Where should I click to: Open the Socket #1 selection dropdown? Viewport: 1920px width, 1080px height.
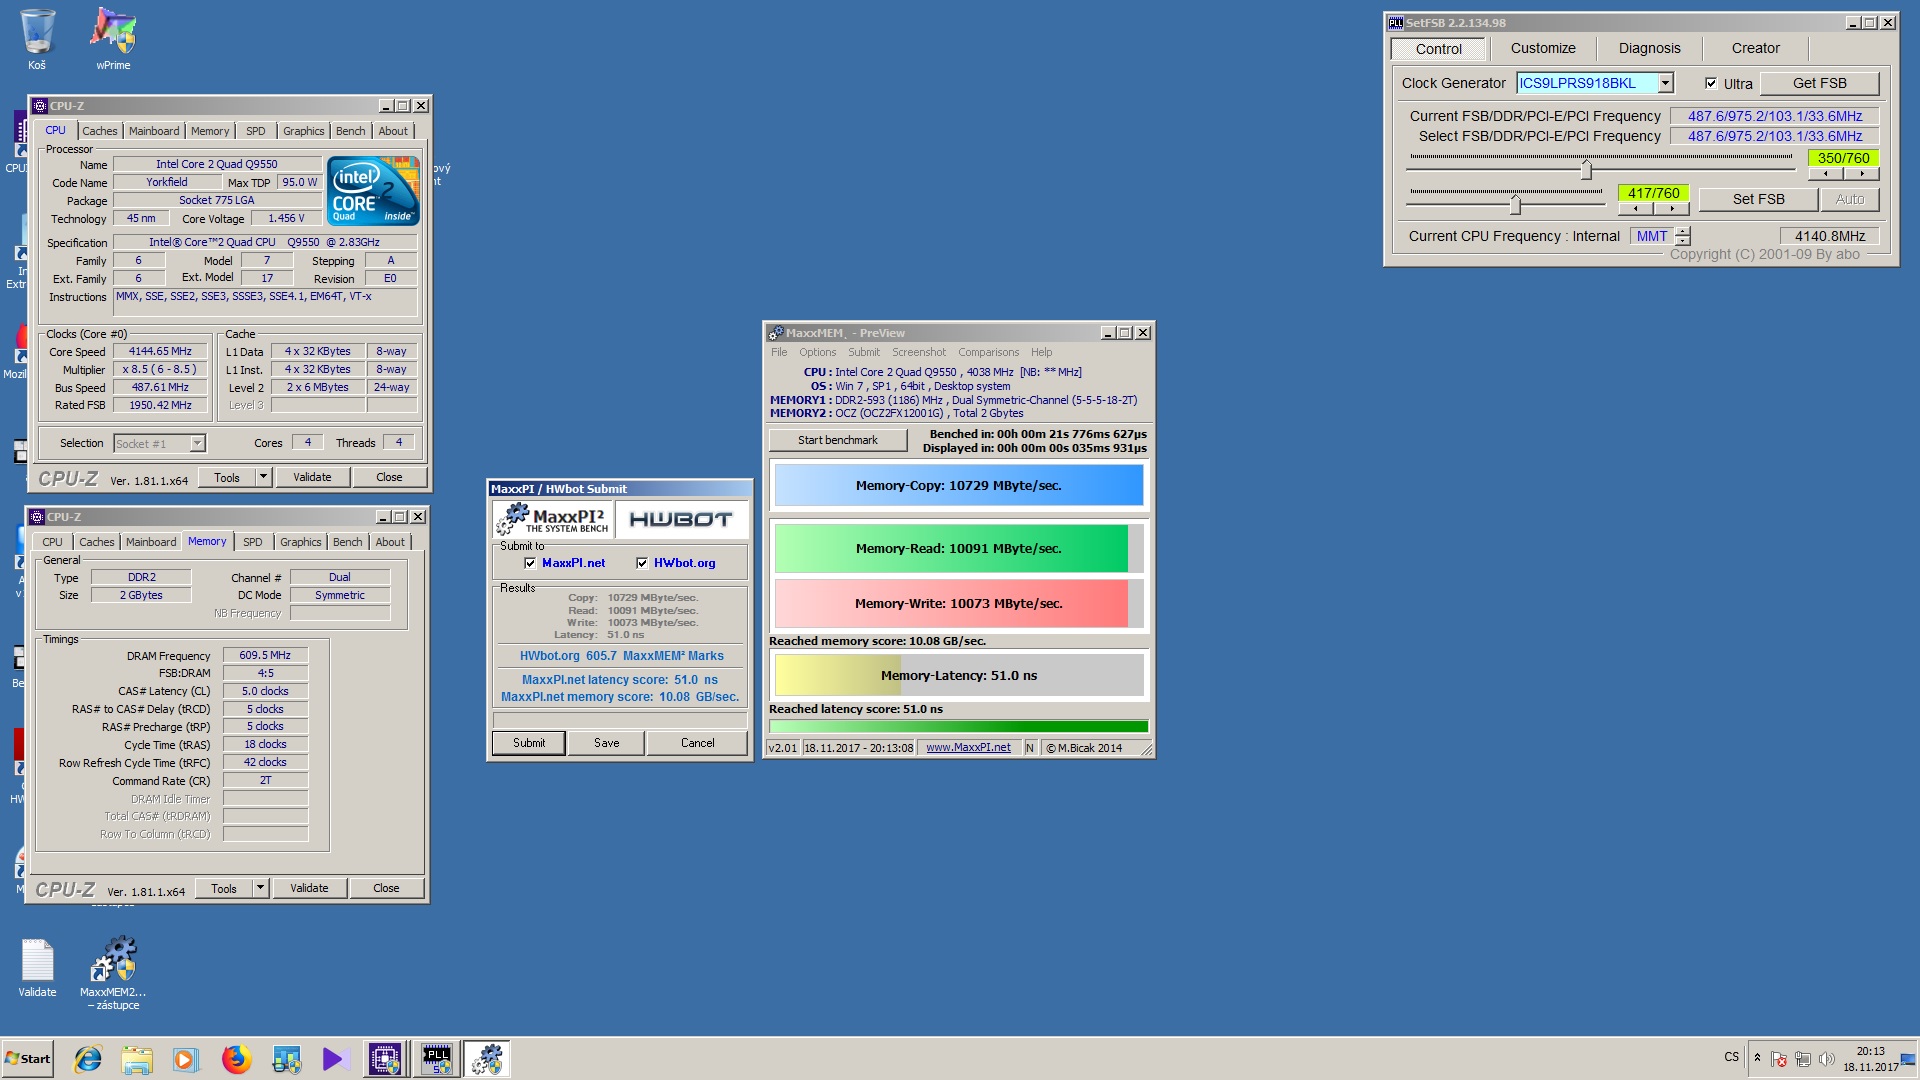(197, 443)
